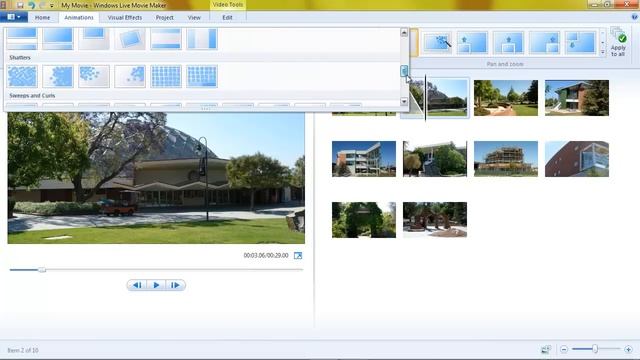Screen dimensions: 640x360
Task: Open the blue Movie Maker application menu
Action: pos(14,17)
